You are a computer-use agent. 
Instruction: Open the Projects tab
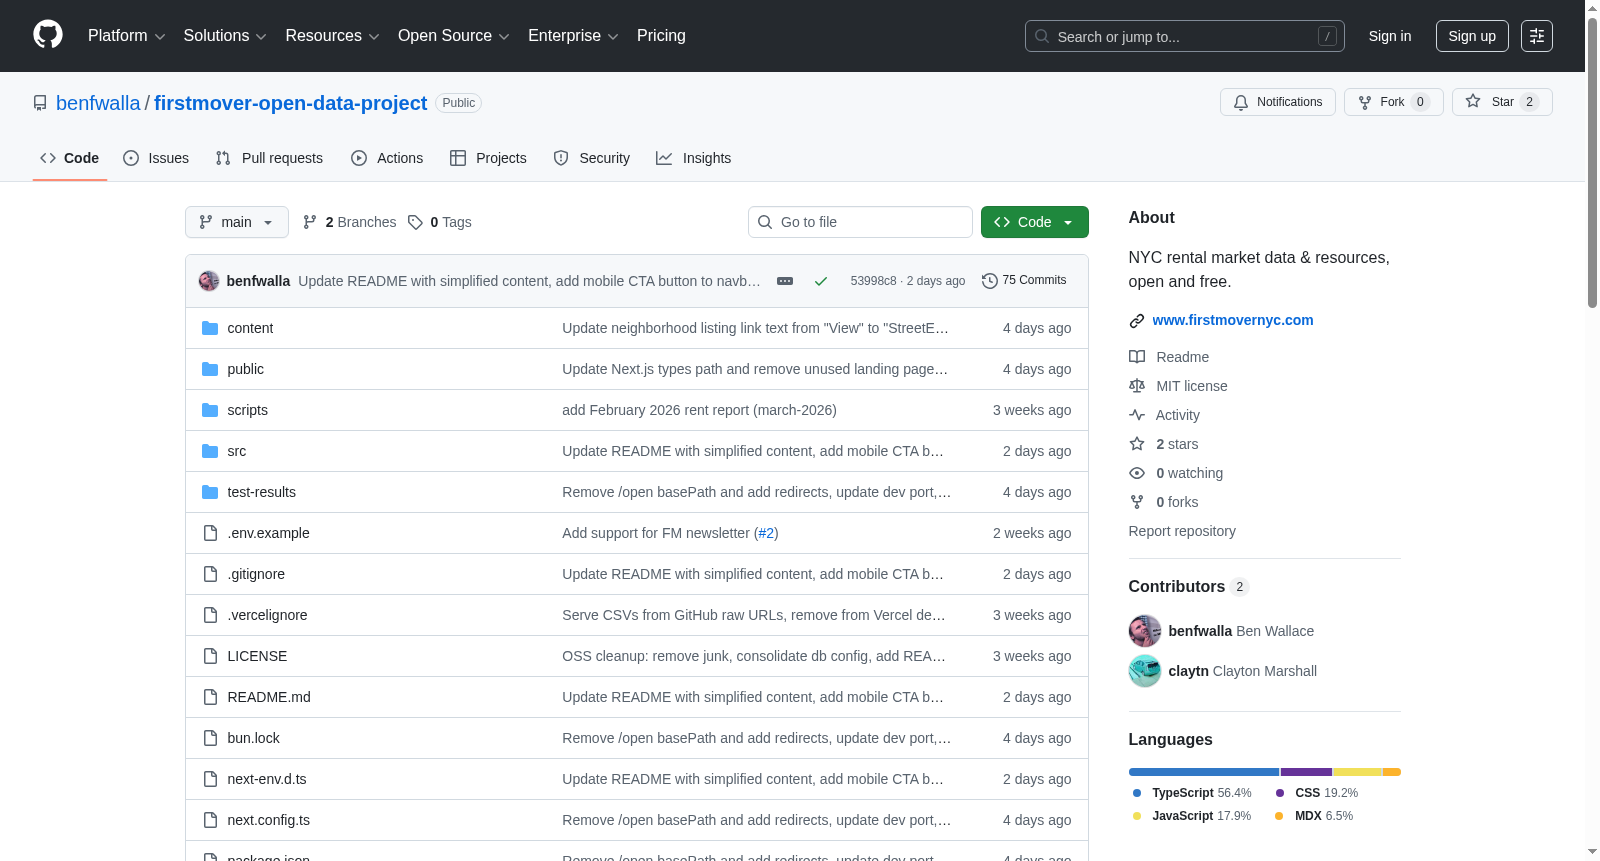[488, 158]
